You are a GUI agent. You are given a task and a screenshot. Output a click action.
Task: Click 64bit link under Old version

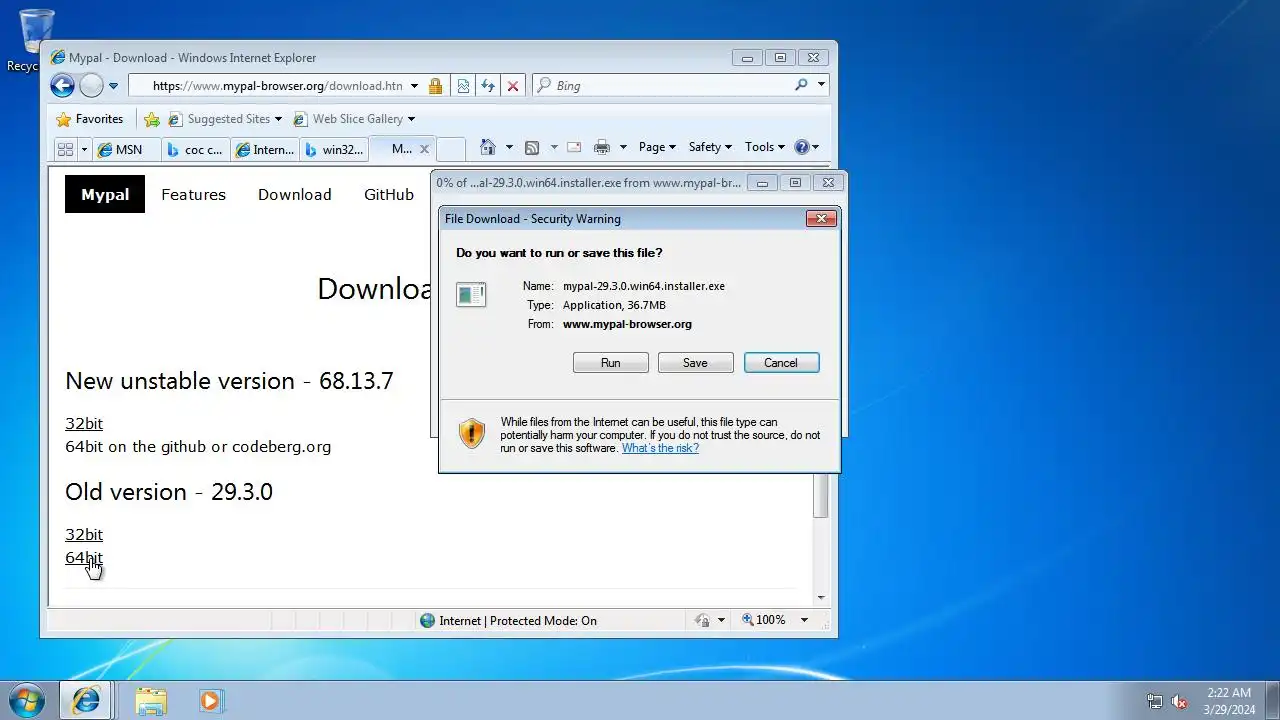[84, 558]
